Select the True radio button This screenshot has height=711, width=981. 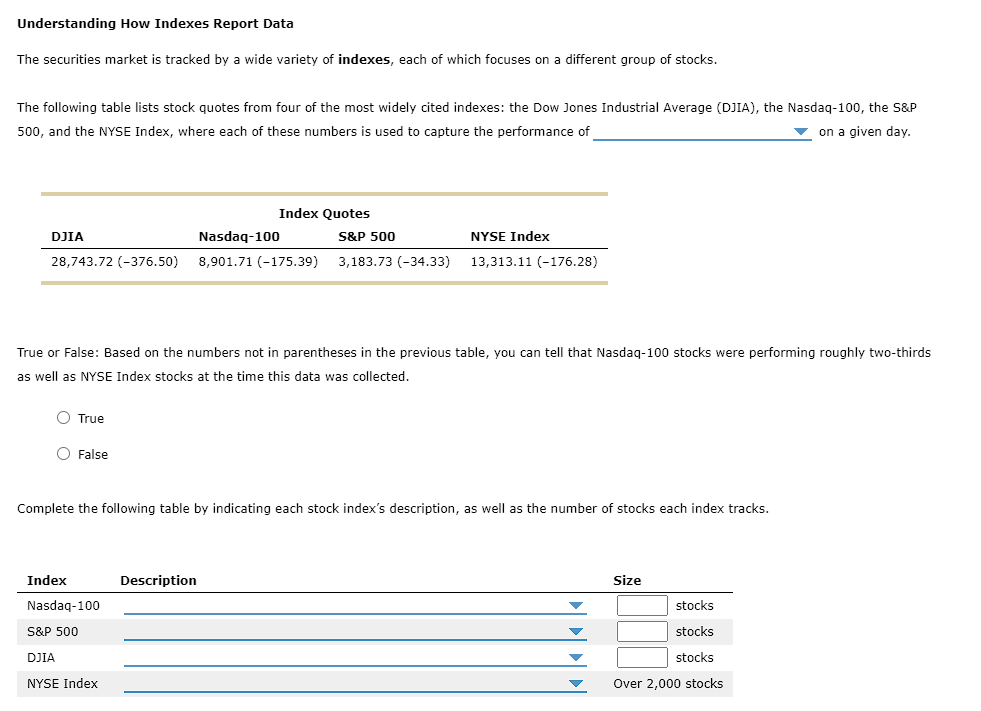64,417
